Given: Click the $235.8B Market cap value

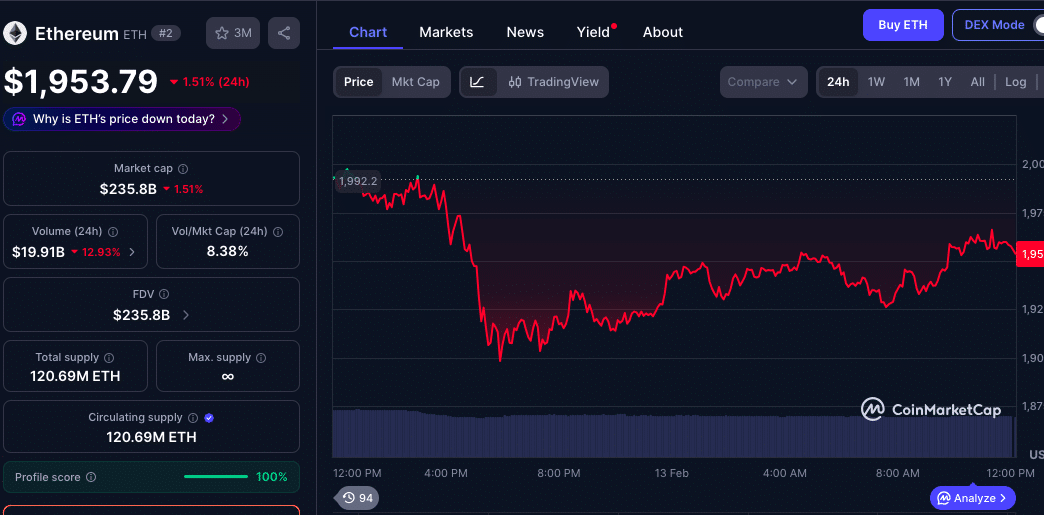Looking at the screenshot, I should coord(128,189).
